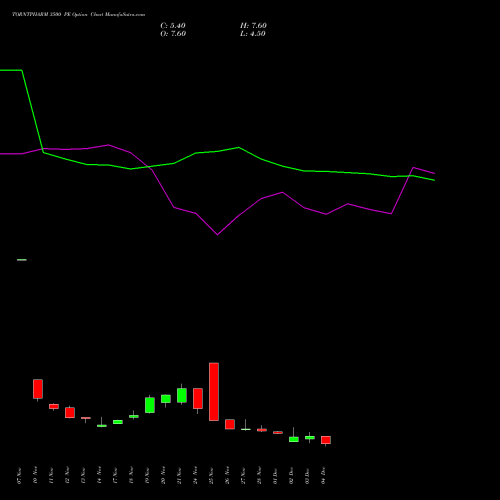Click the 04 Dec date label

323,476
